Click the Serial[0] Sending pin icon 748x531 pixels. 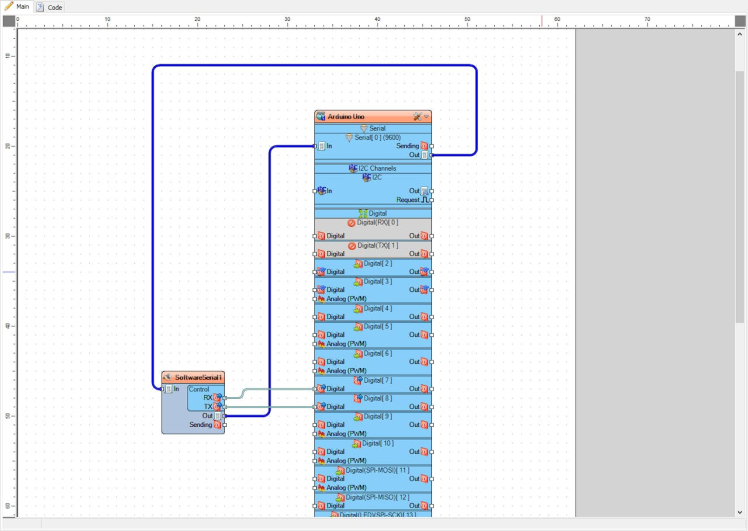click(424, 146)
